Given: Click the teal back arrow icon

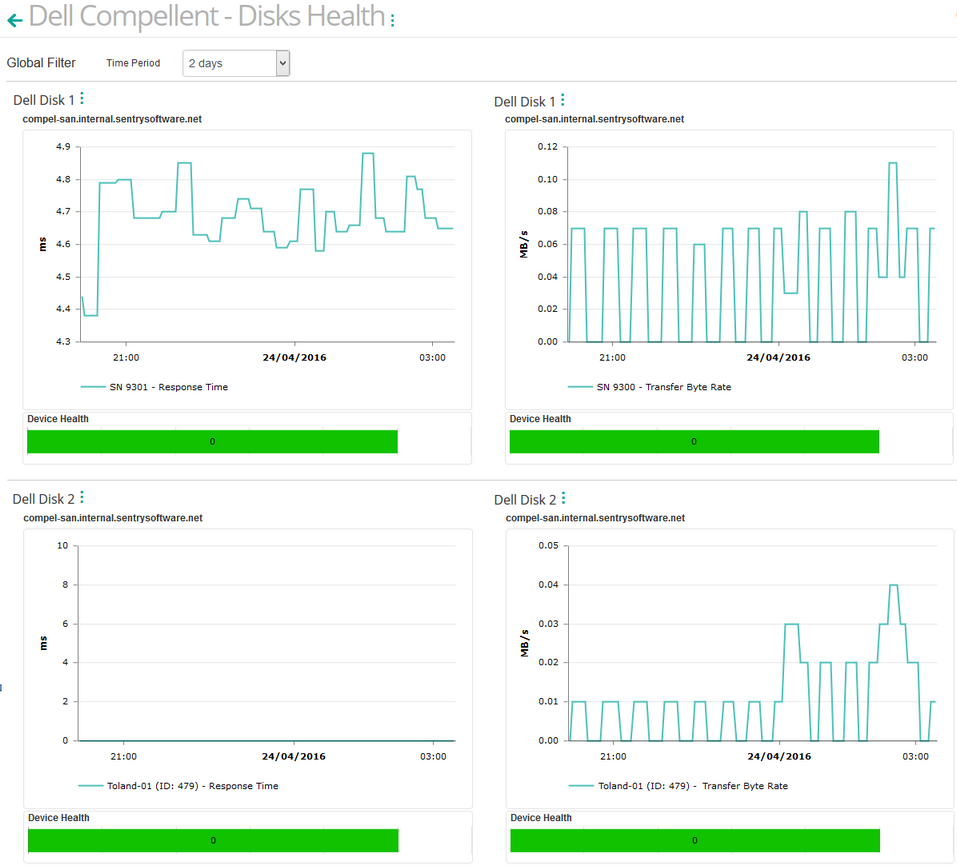Looking at the screenshot, I should pyautogui.click(x=14, y=20).
